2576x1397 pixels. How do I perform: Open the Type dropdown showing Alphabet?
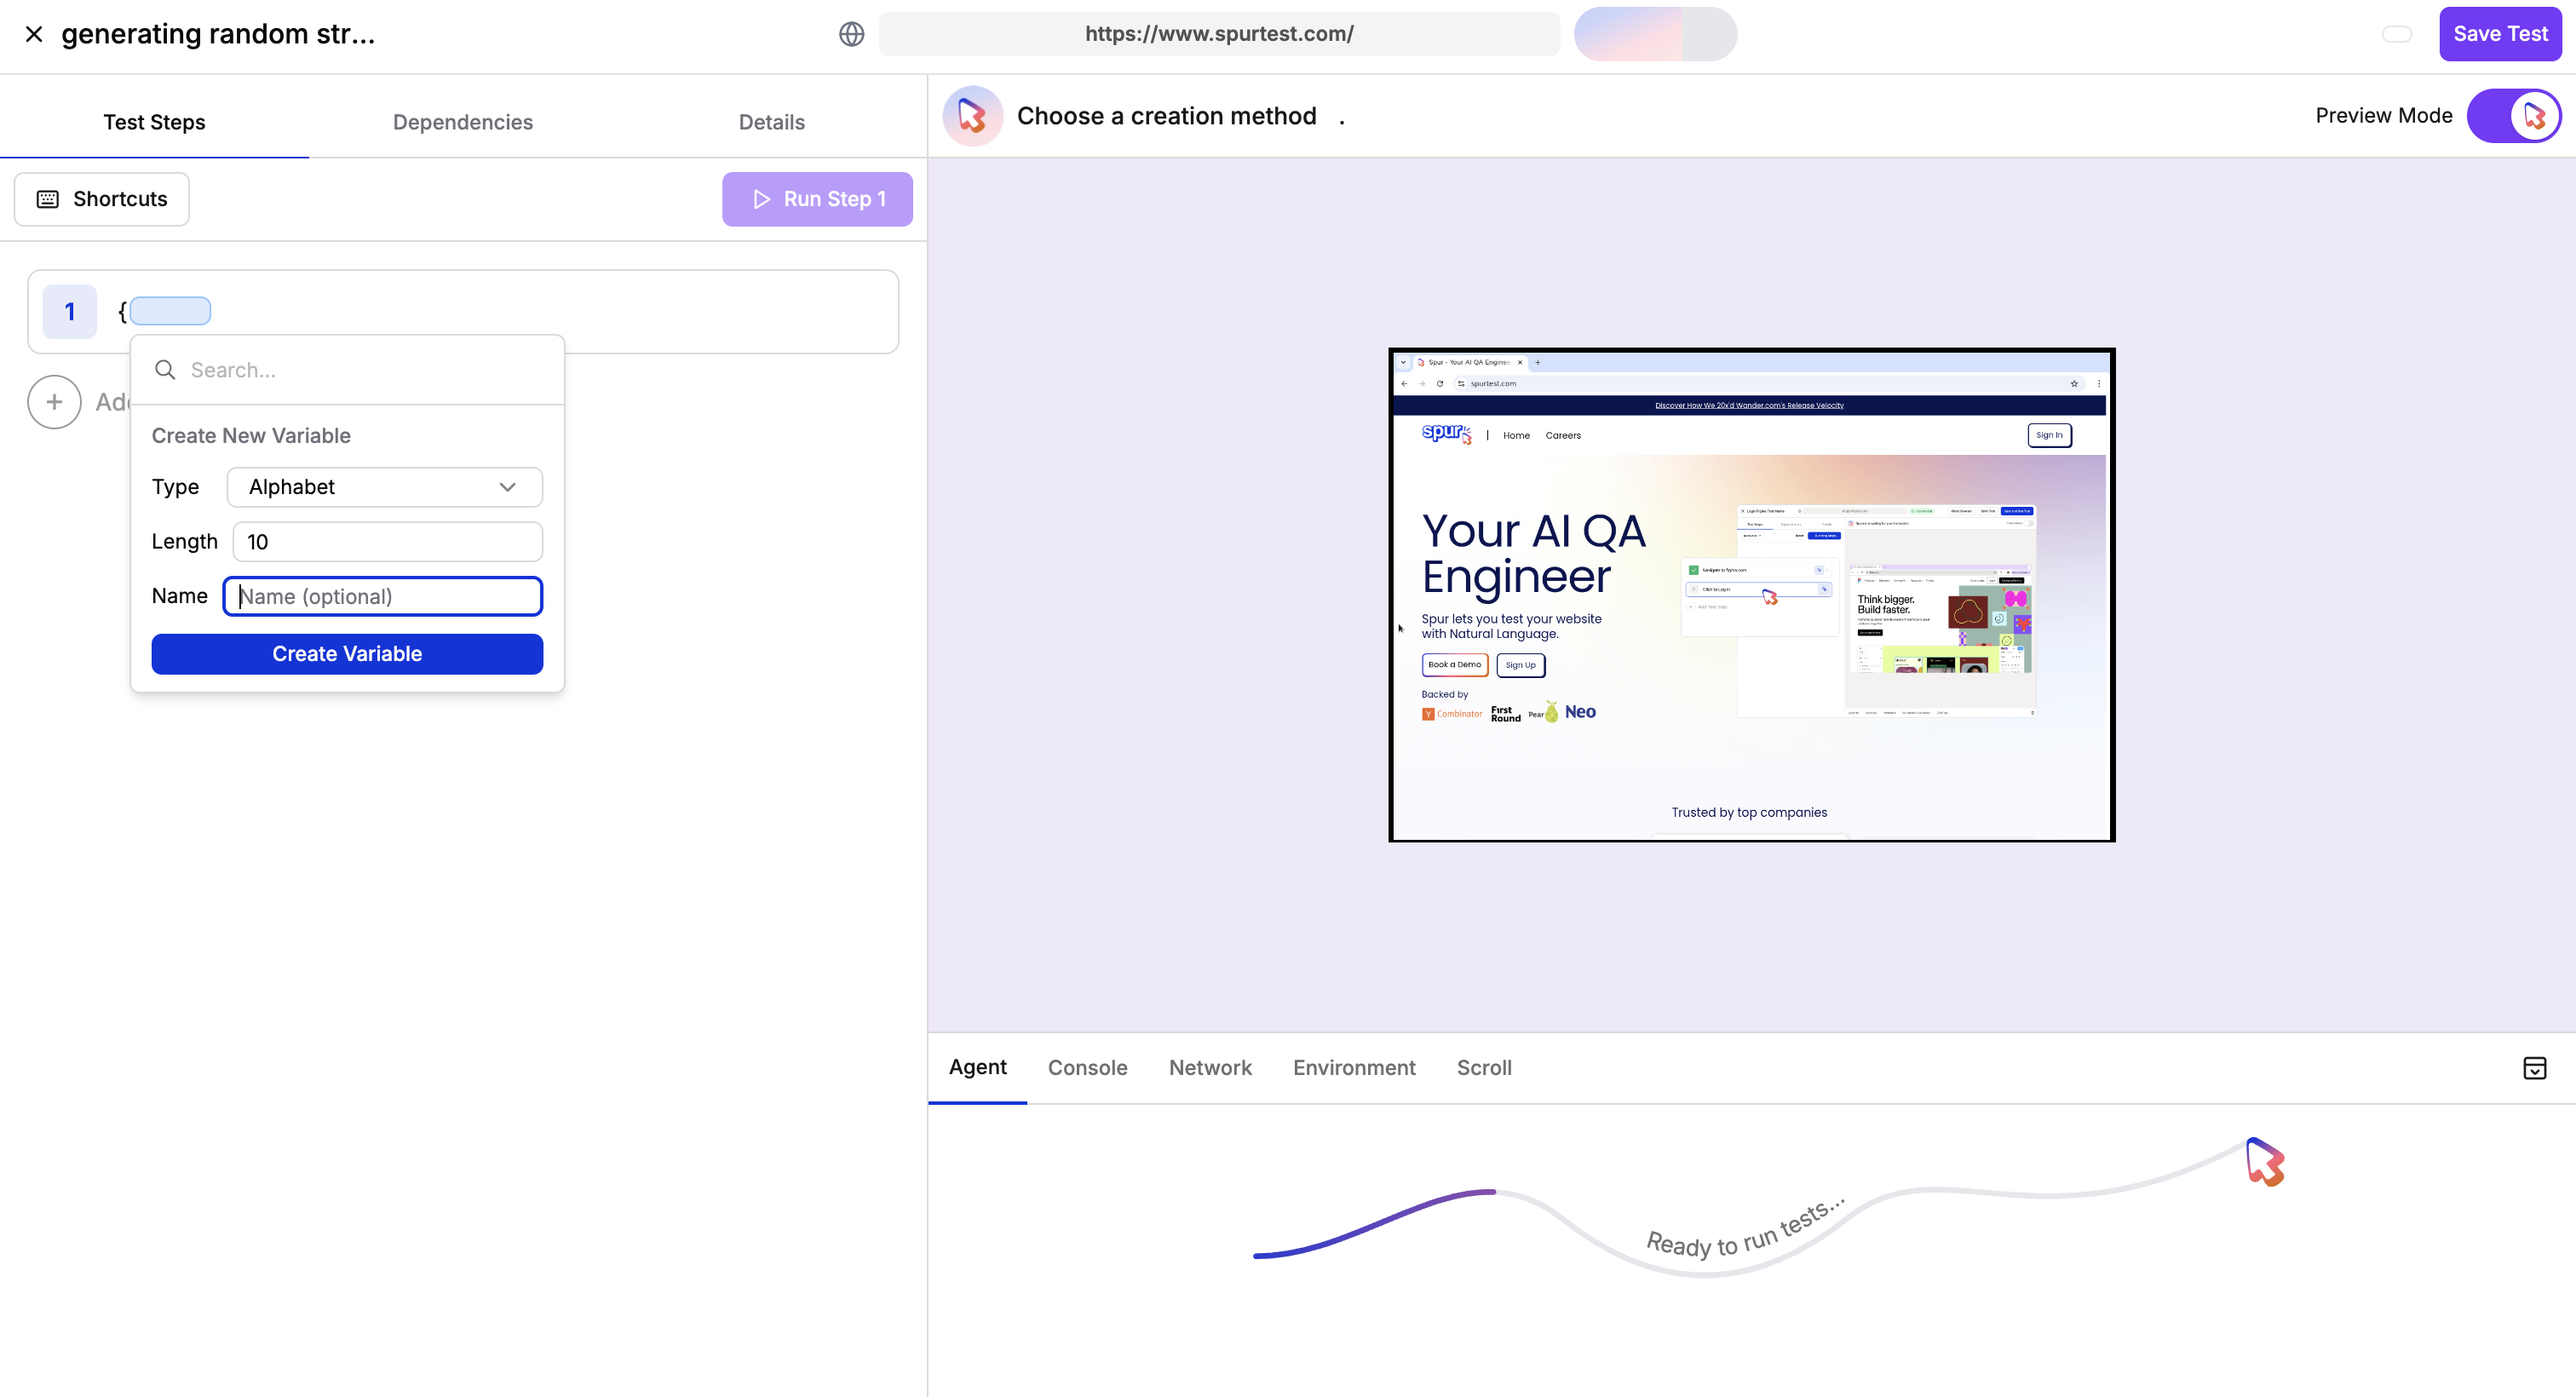click(384, 487)
